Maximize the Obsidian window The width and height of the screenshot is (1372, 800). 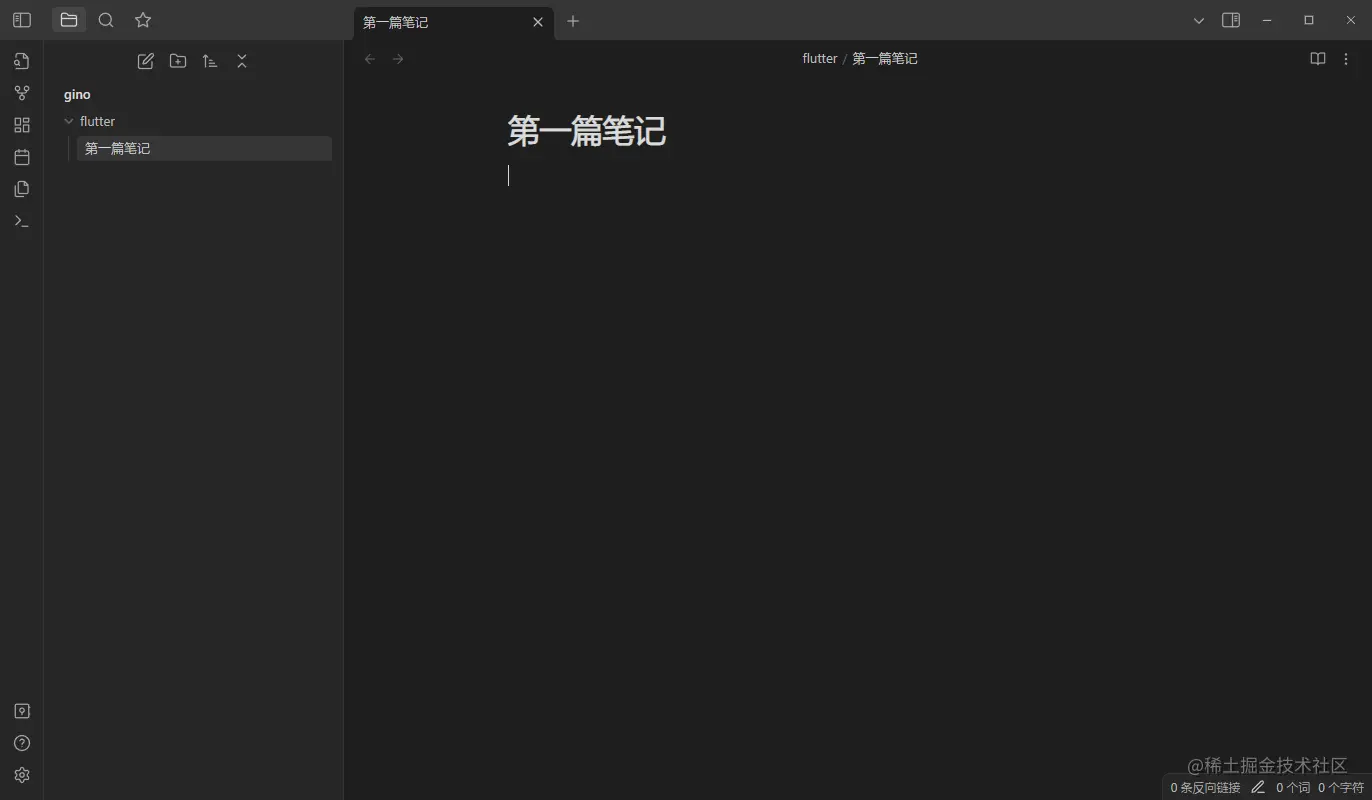pos(1309,20)
